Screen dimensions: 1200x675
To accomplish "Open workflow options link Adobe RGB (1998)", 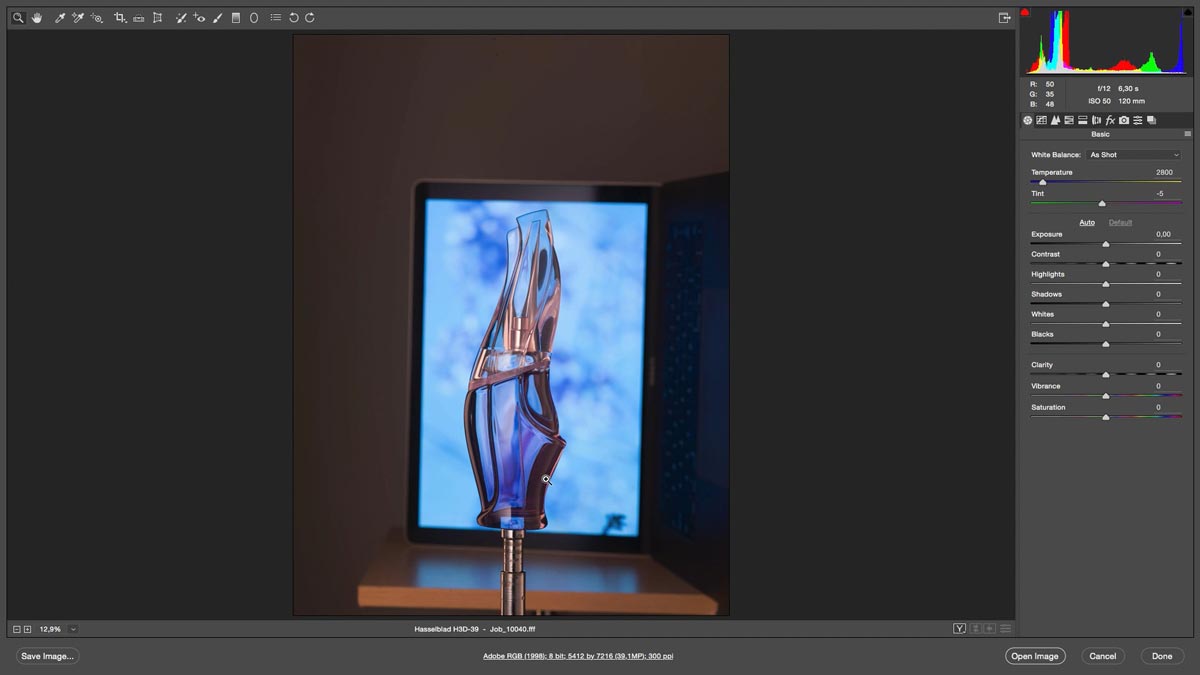I will click(x=578, y=656).
